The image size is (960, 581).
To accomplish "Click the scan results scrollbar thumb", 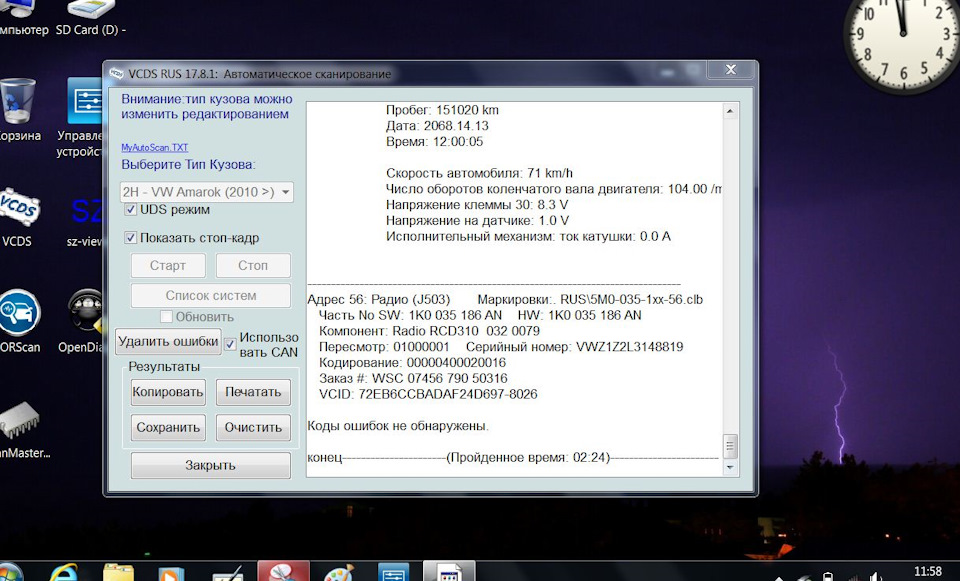I will coord(730,446).
